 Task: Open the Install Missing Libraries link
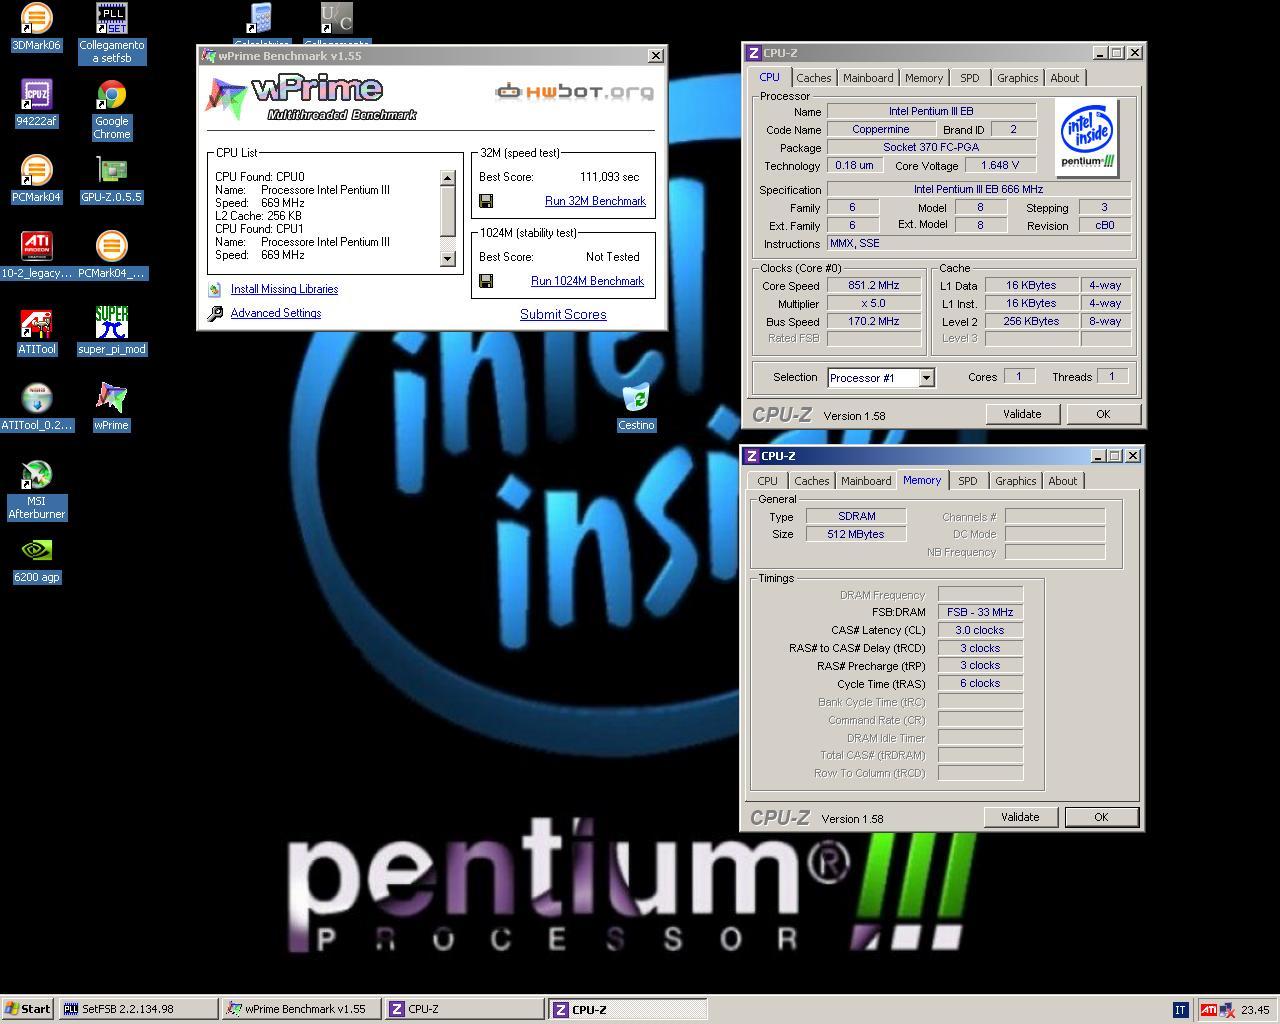click(284, 289)
